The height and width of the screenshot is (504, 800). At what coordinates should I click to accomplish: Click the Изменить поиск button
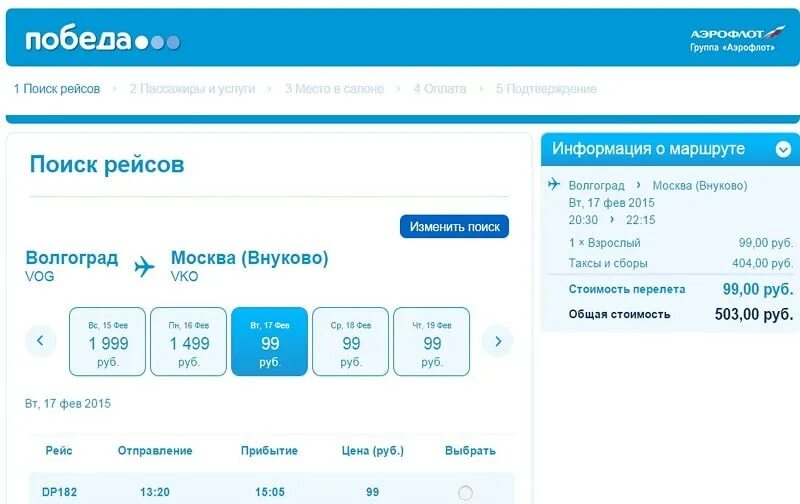[x=454, y=226]
